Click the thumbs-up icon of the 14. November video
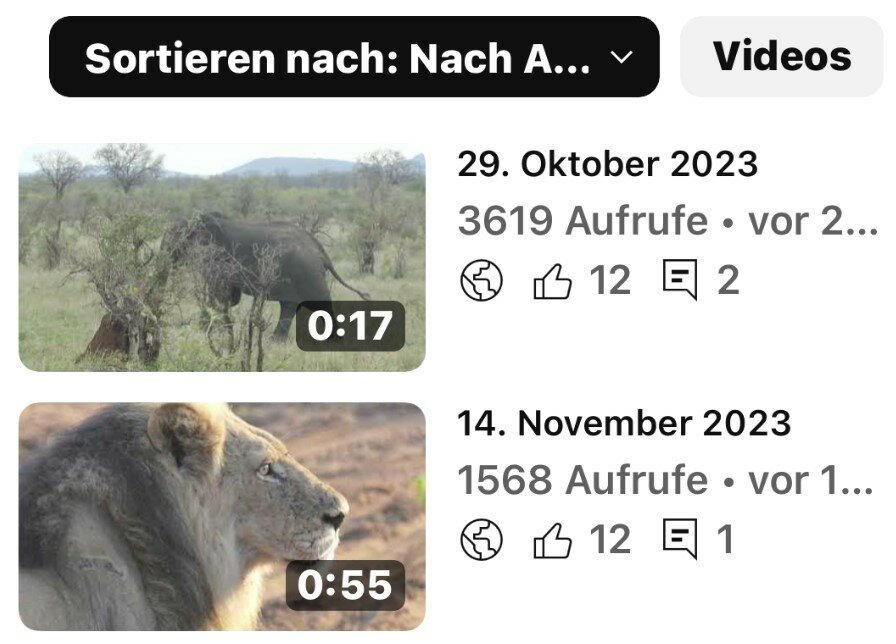The width and height of the screenshot is (896, 644). pyautogui.click(x=552, y=539)
